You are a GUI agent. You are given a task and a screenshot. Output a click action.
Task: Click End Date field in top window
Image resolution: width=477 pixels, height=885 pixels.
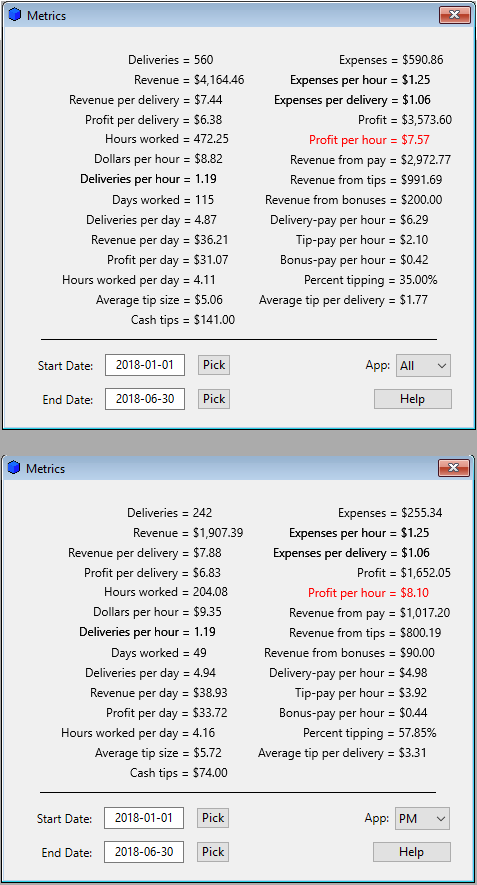point(145,400)
